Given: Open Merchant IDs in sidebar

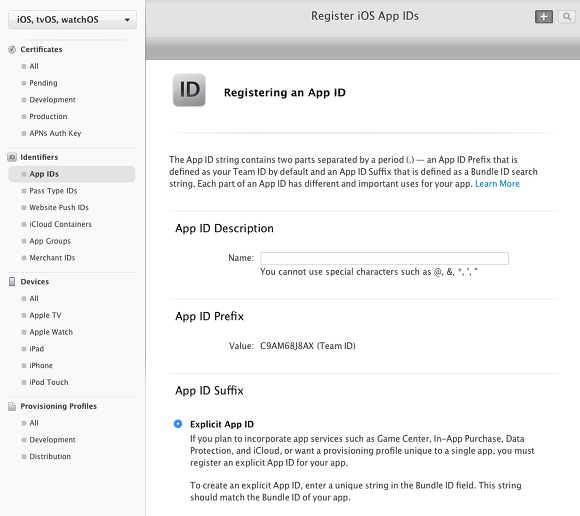Looking at the screenshot, I should point(52,258).
